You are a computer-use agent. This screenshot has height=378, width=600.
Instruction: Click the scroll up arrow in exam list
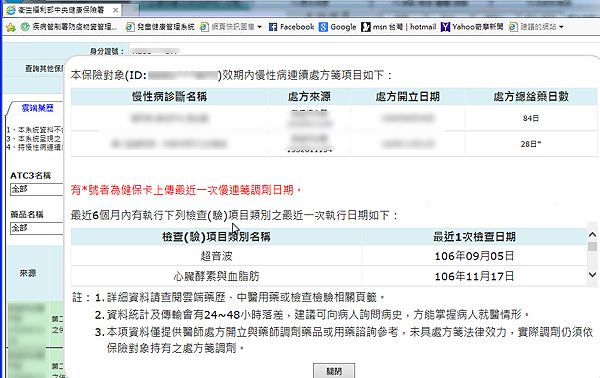[592, 235]
